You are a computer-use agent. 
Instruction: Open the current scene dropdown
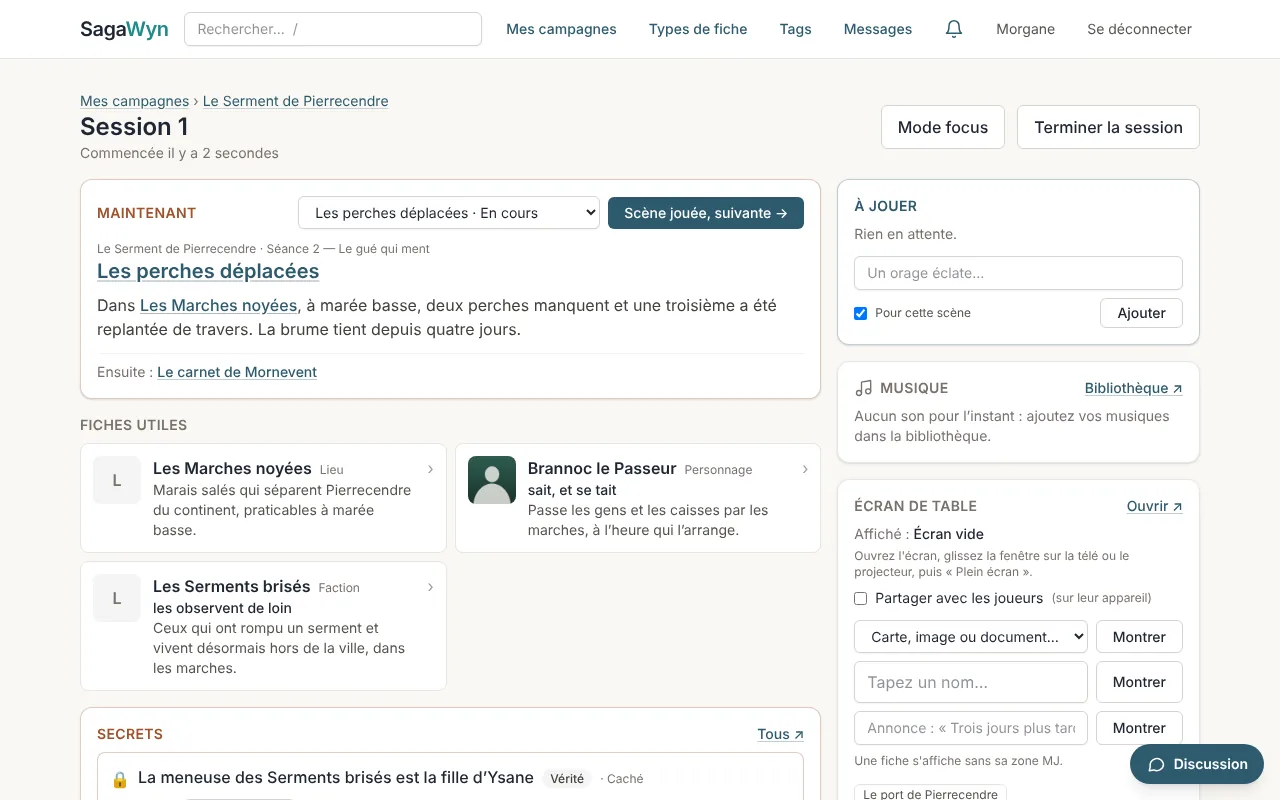click(449, 213)
